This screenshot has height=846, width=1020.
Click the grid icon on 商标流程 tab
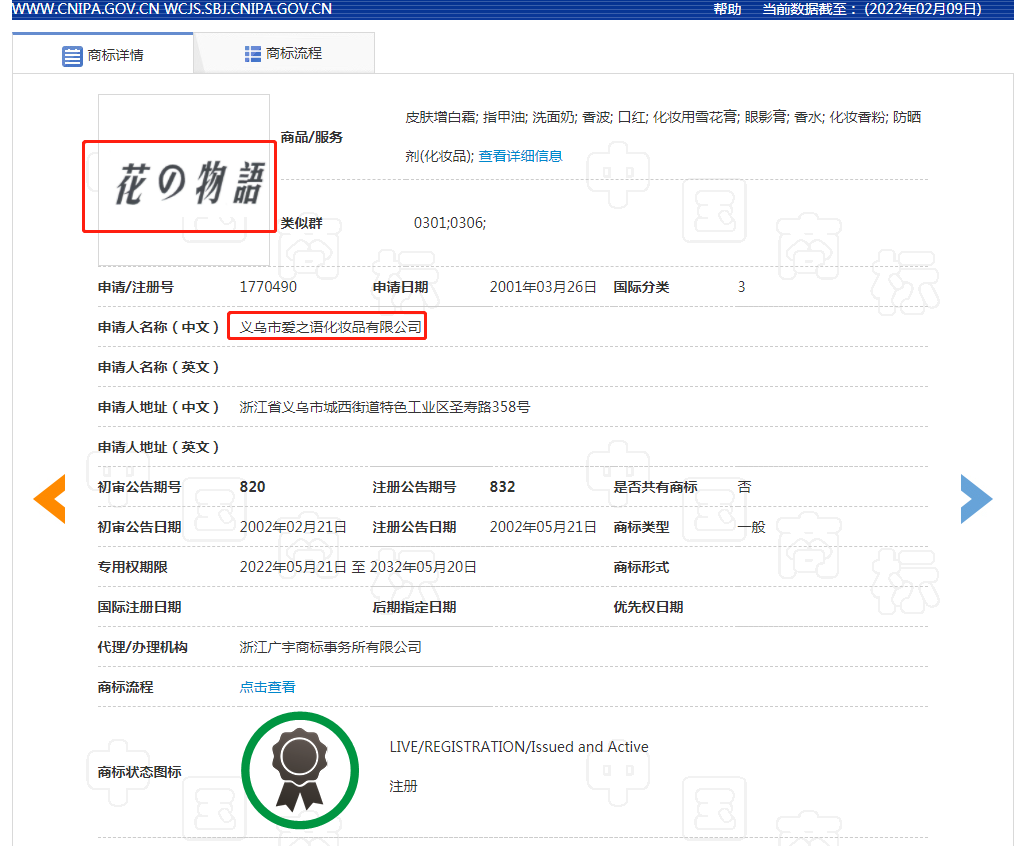pyautogui.click(x=253, y=54)
